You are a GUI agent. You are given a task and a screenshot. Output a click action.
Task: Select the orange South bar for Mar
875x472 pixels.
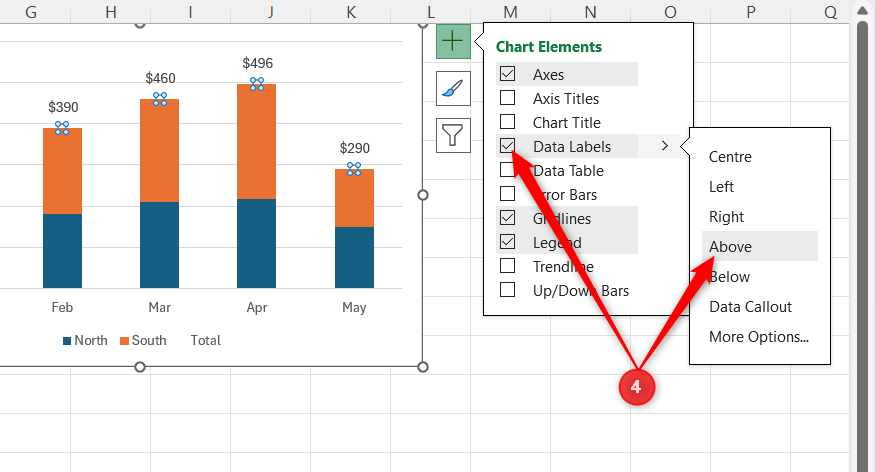tap(160, 151)
